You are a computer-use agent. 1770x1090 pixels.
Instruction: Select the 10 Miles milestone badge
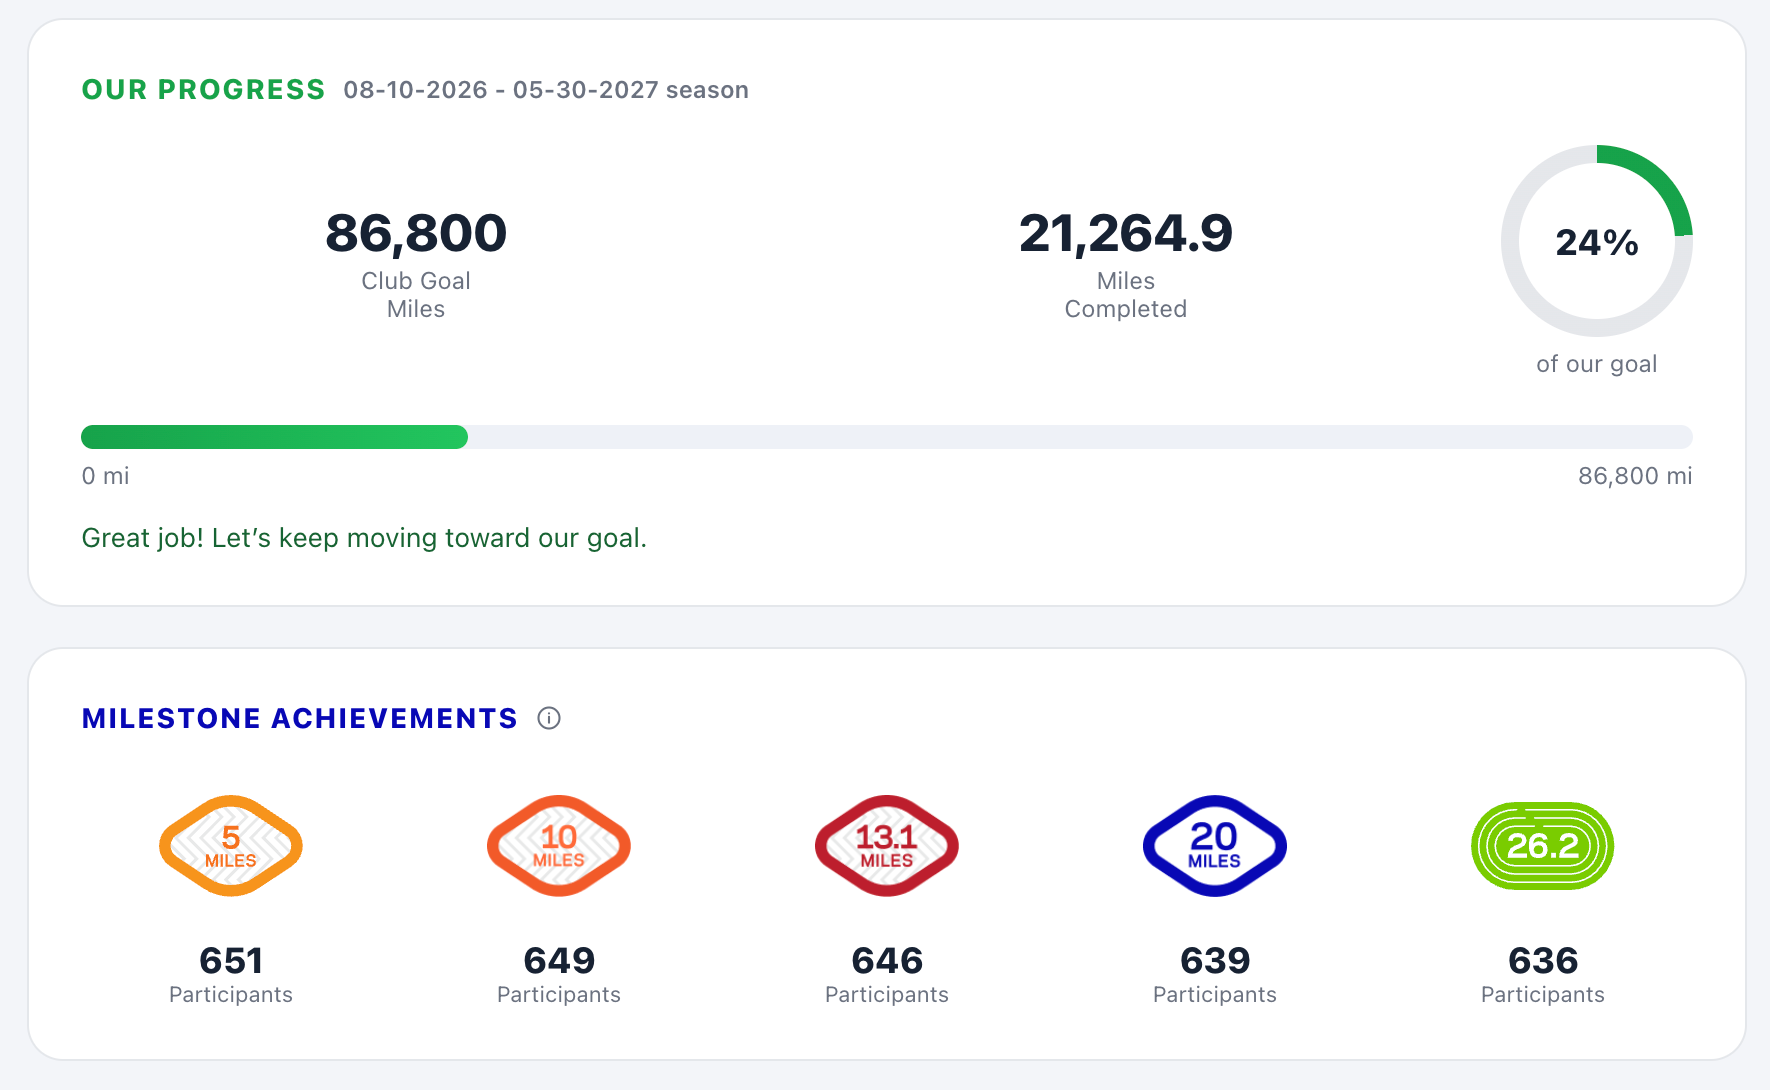[x=559, y=846]
